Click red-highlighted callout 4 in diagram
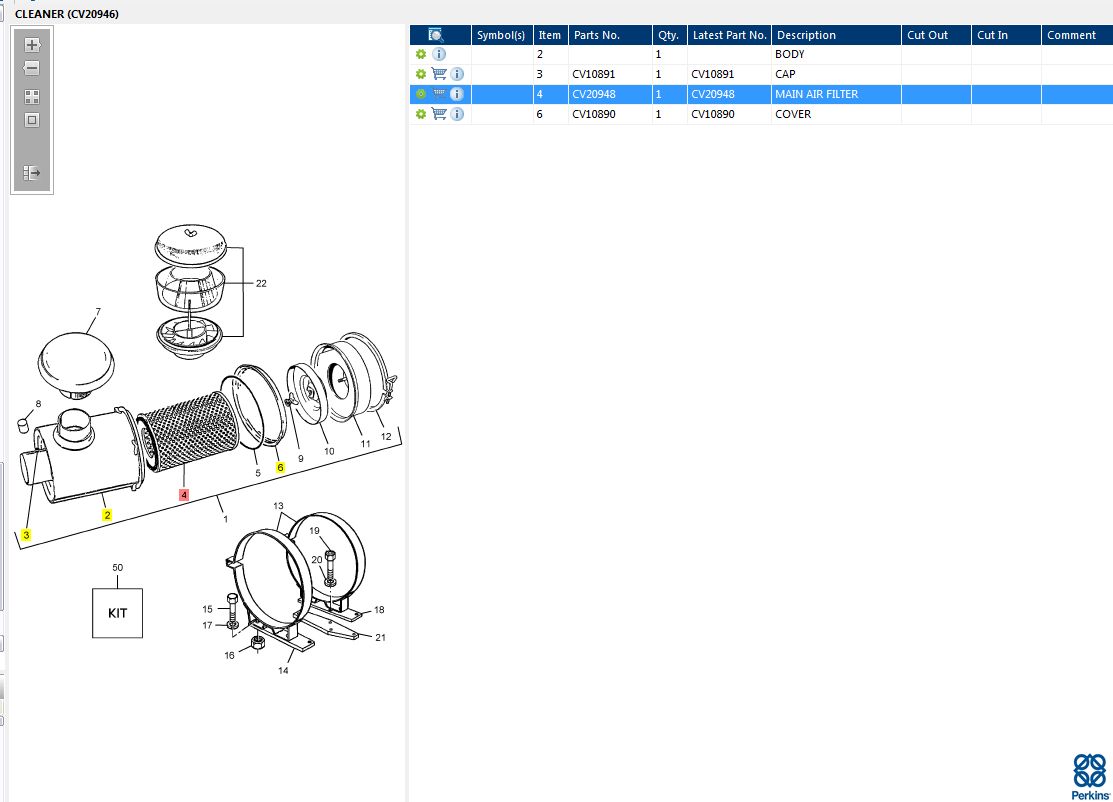The height and width of the screenshot is (802, 1113). coord(184,495)
